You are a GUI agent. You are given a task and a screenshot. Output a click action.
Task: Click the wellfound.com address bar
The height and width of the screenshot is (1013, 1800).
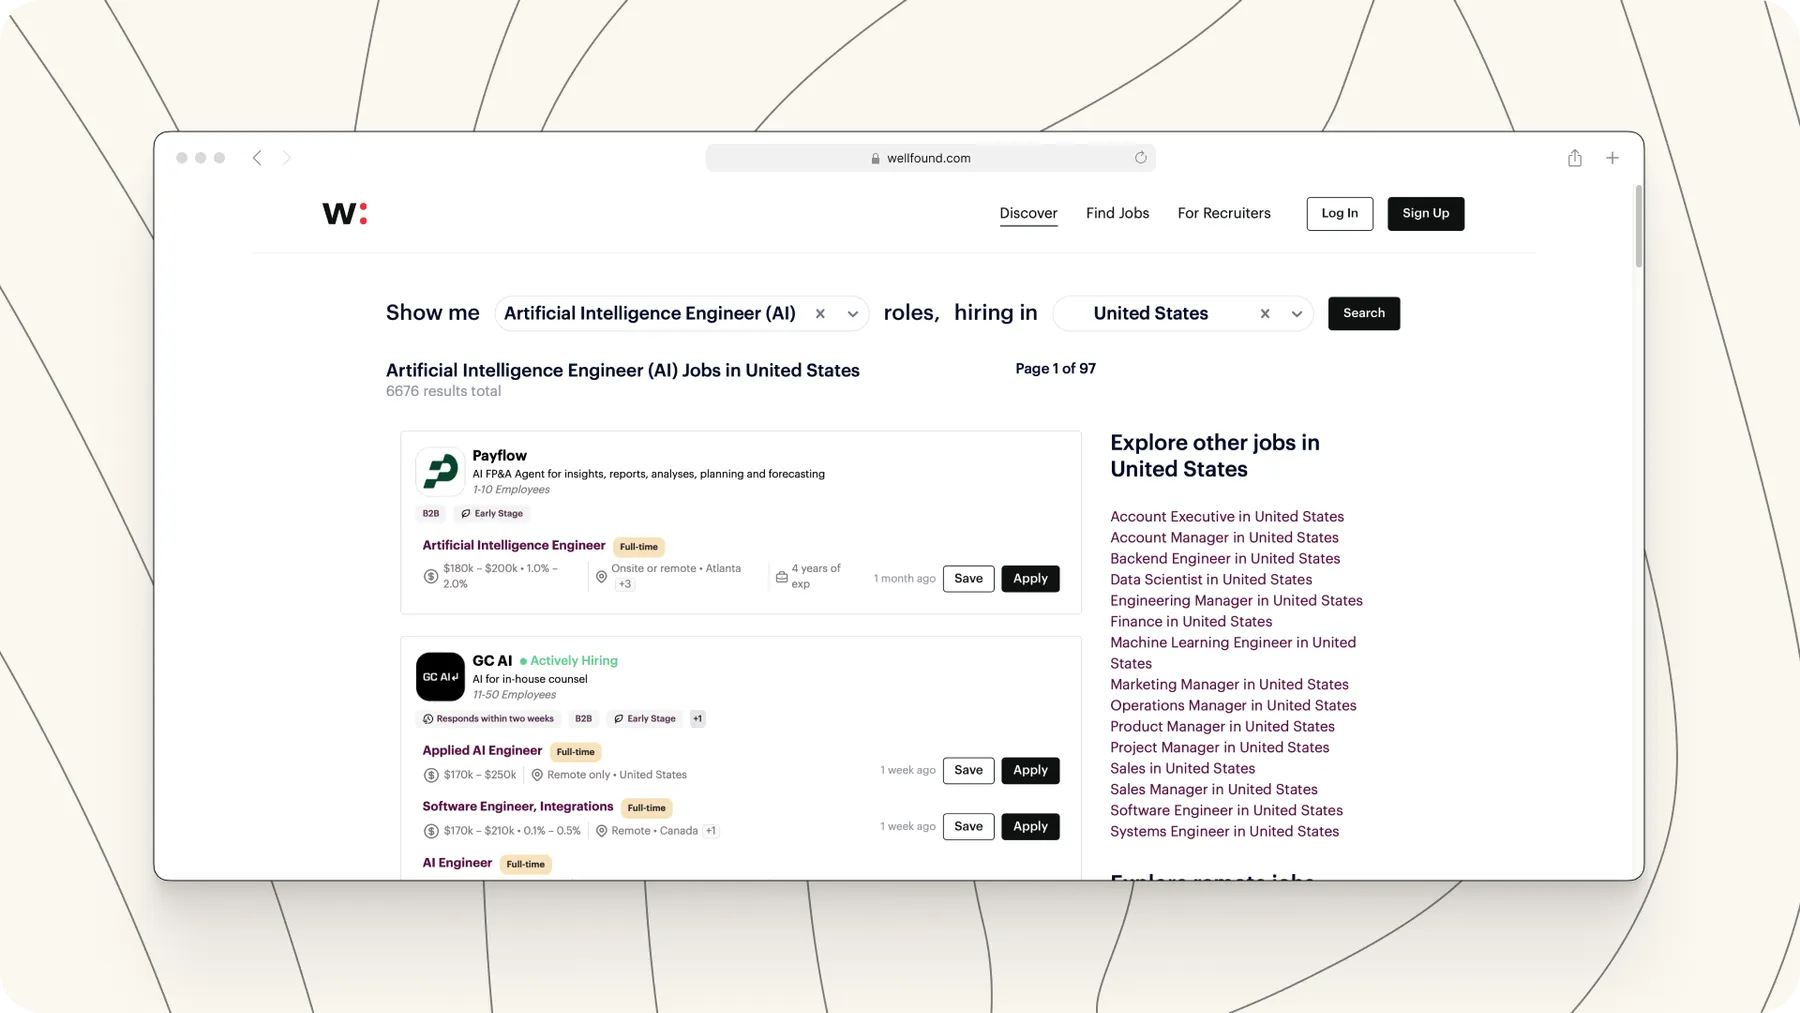point(930,158)
